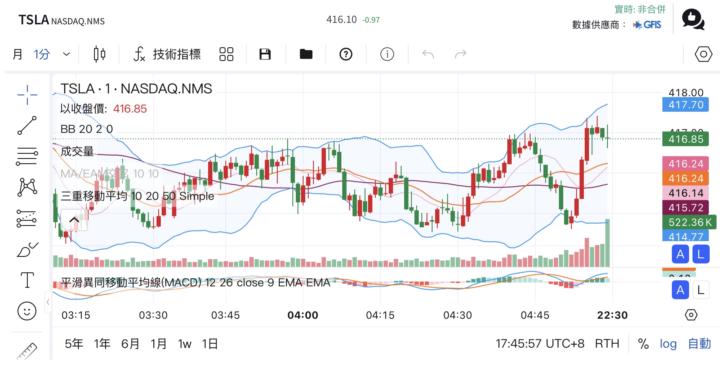Set the range to 5年
The width and height of the screenshot is (720, 378).
pyautogui.click(x=74, y=344)
